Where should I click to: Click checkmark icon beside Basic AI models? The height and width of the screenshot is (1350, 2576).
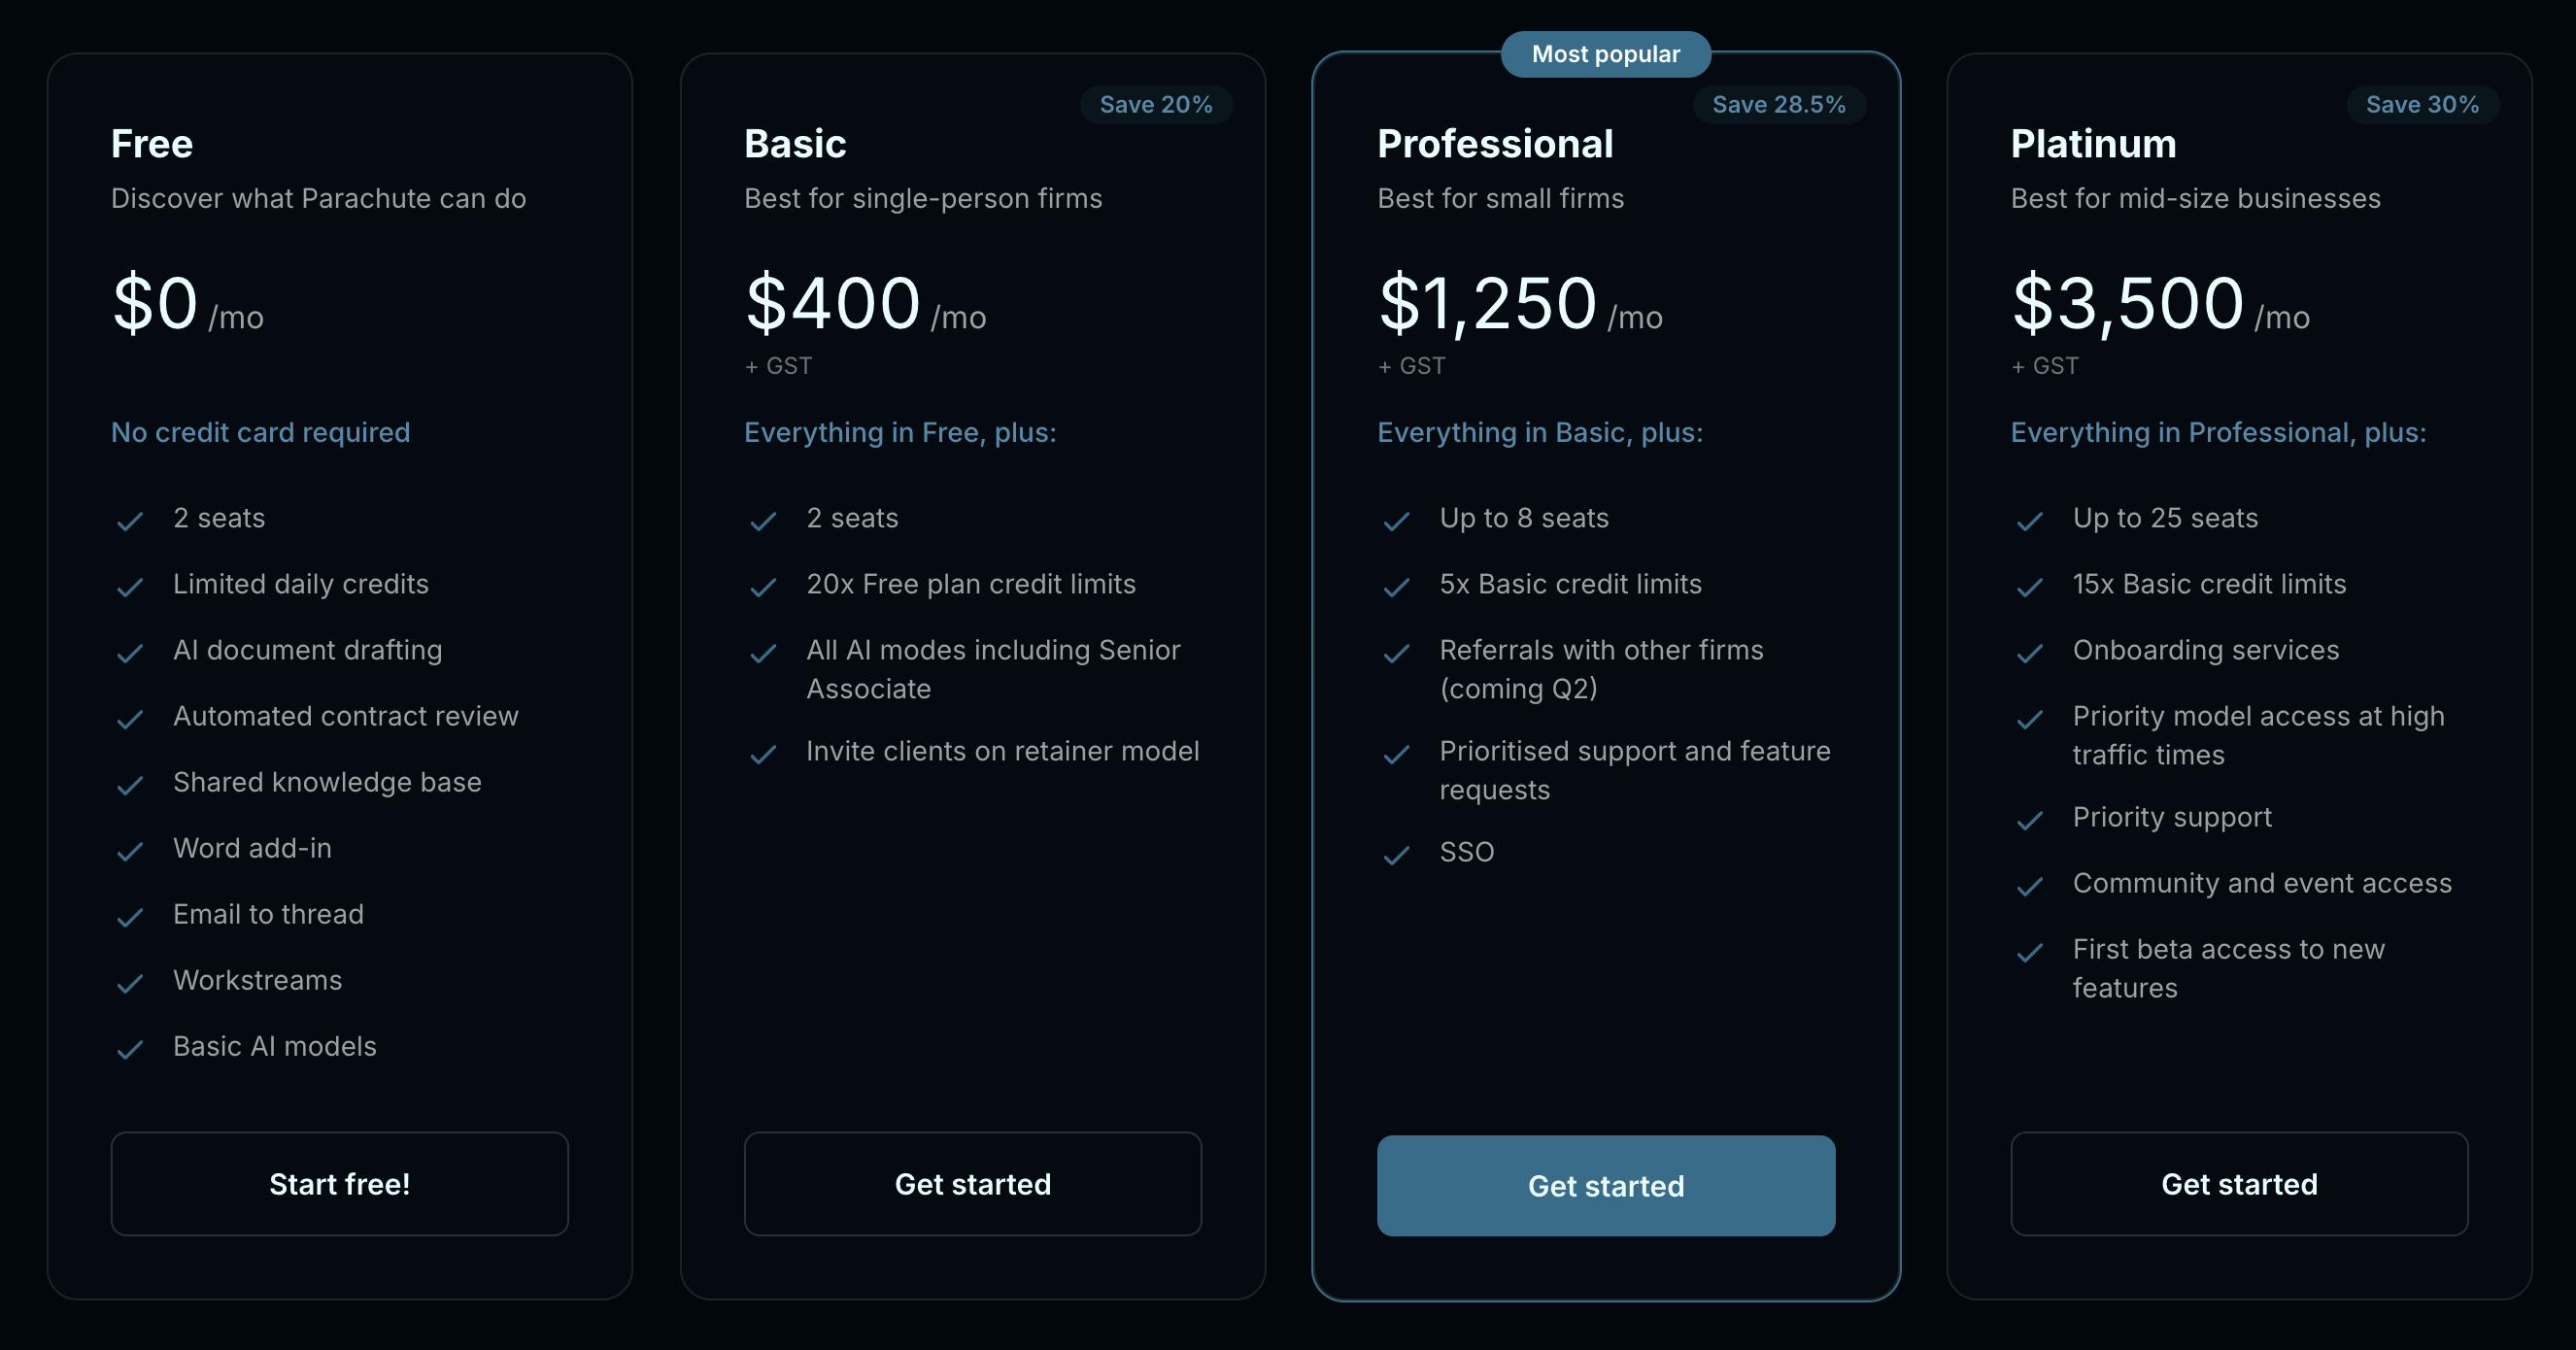click(x=130, y=1049)
